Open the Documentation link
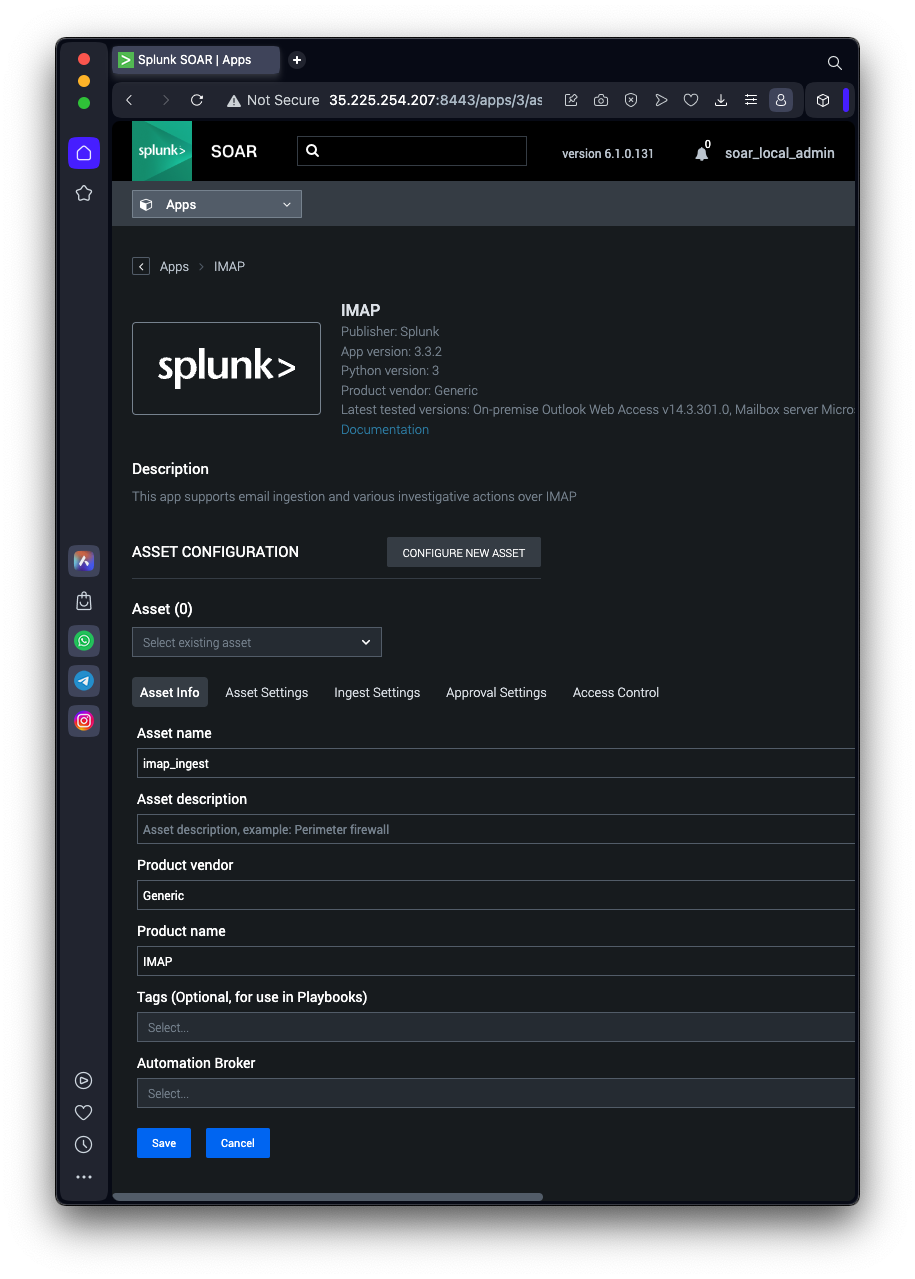This screenshot has height=1279, width=915. pos(385,429)
